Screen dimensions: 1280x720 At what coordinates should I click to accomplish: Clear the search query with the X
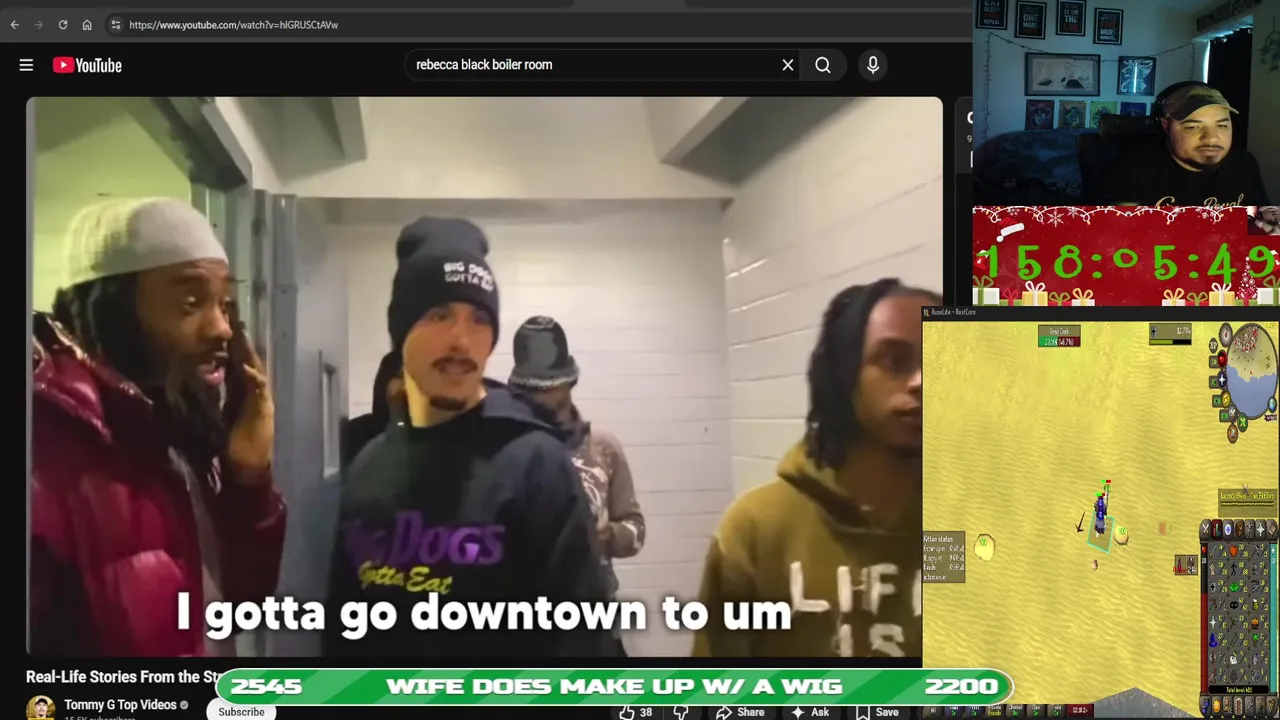pyautogui.click(x=788, y=65)
